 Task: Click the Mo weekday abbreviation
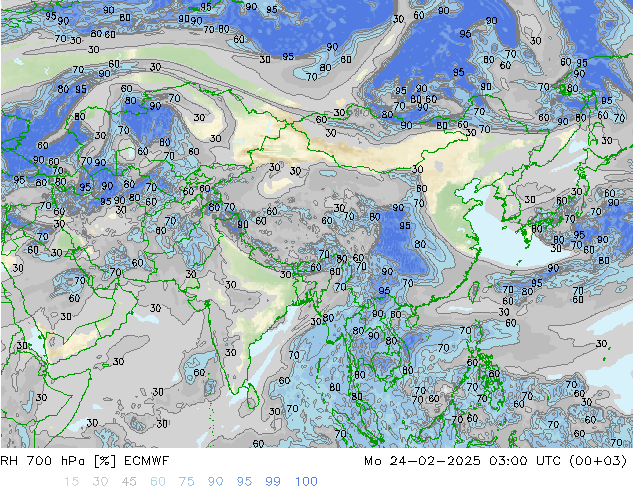[372, 460]
